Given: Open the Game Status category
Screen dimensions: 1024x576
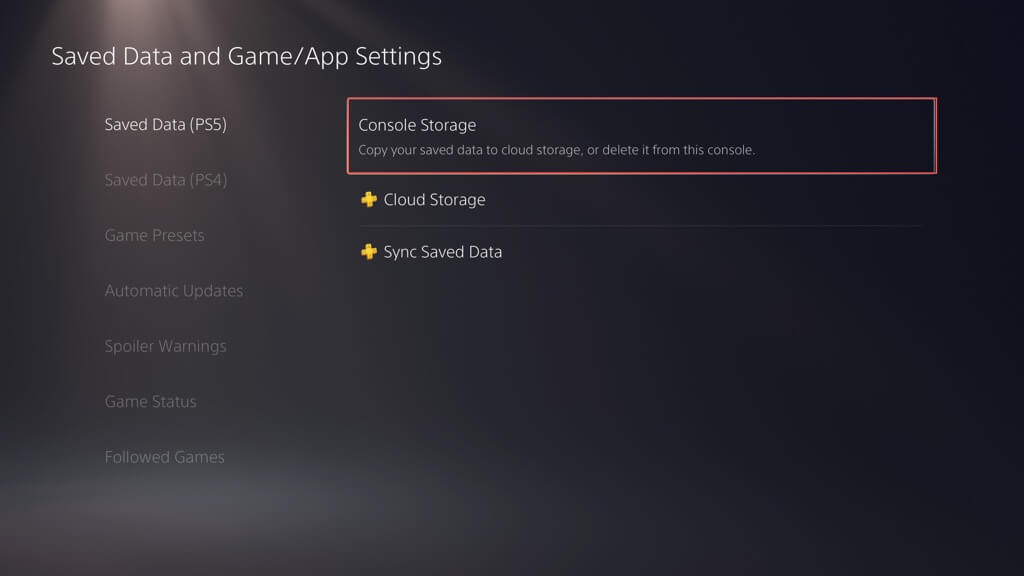Looking at the screenshot, I should coord(150,402).
